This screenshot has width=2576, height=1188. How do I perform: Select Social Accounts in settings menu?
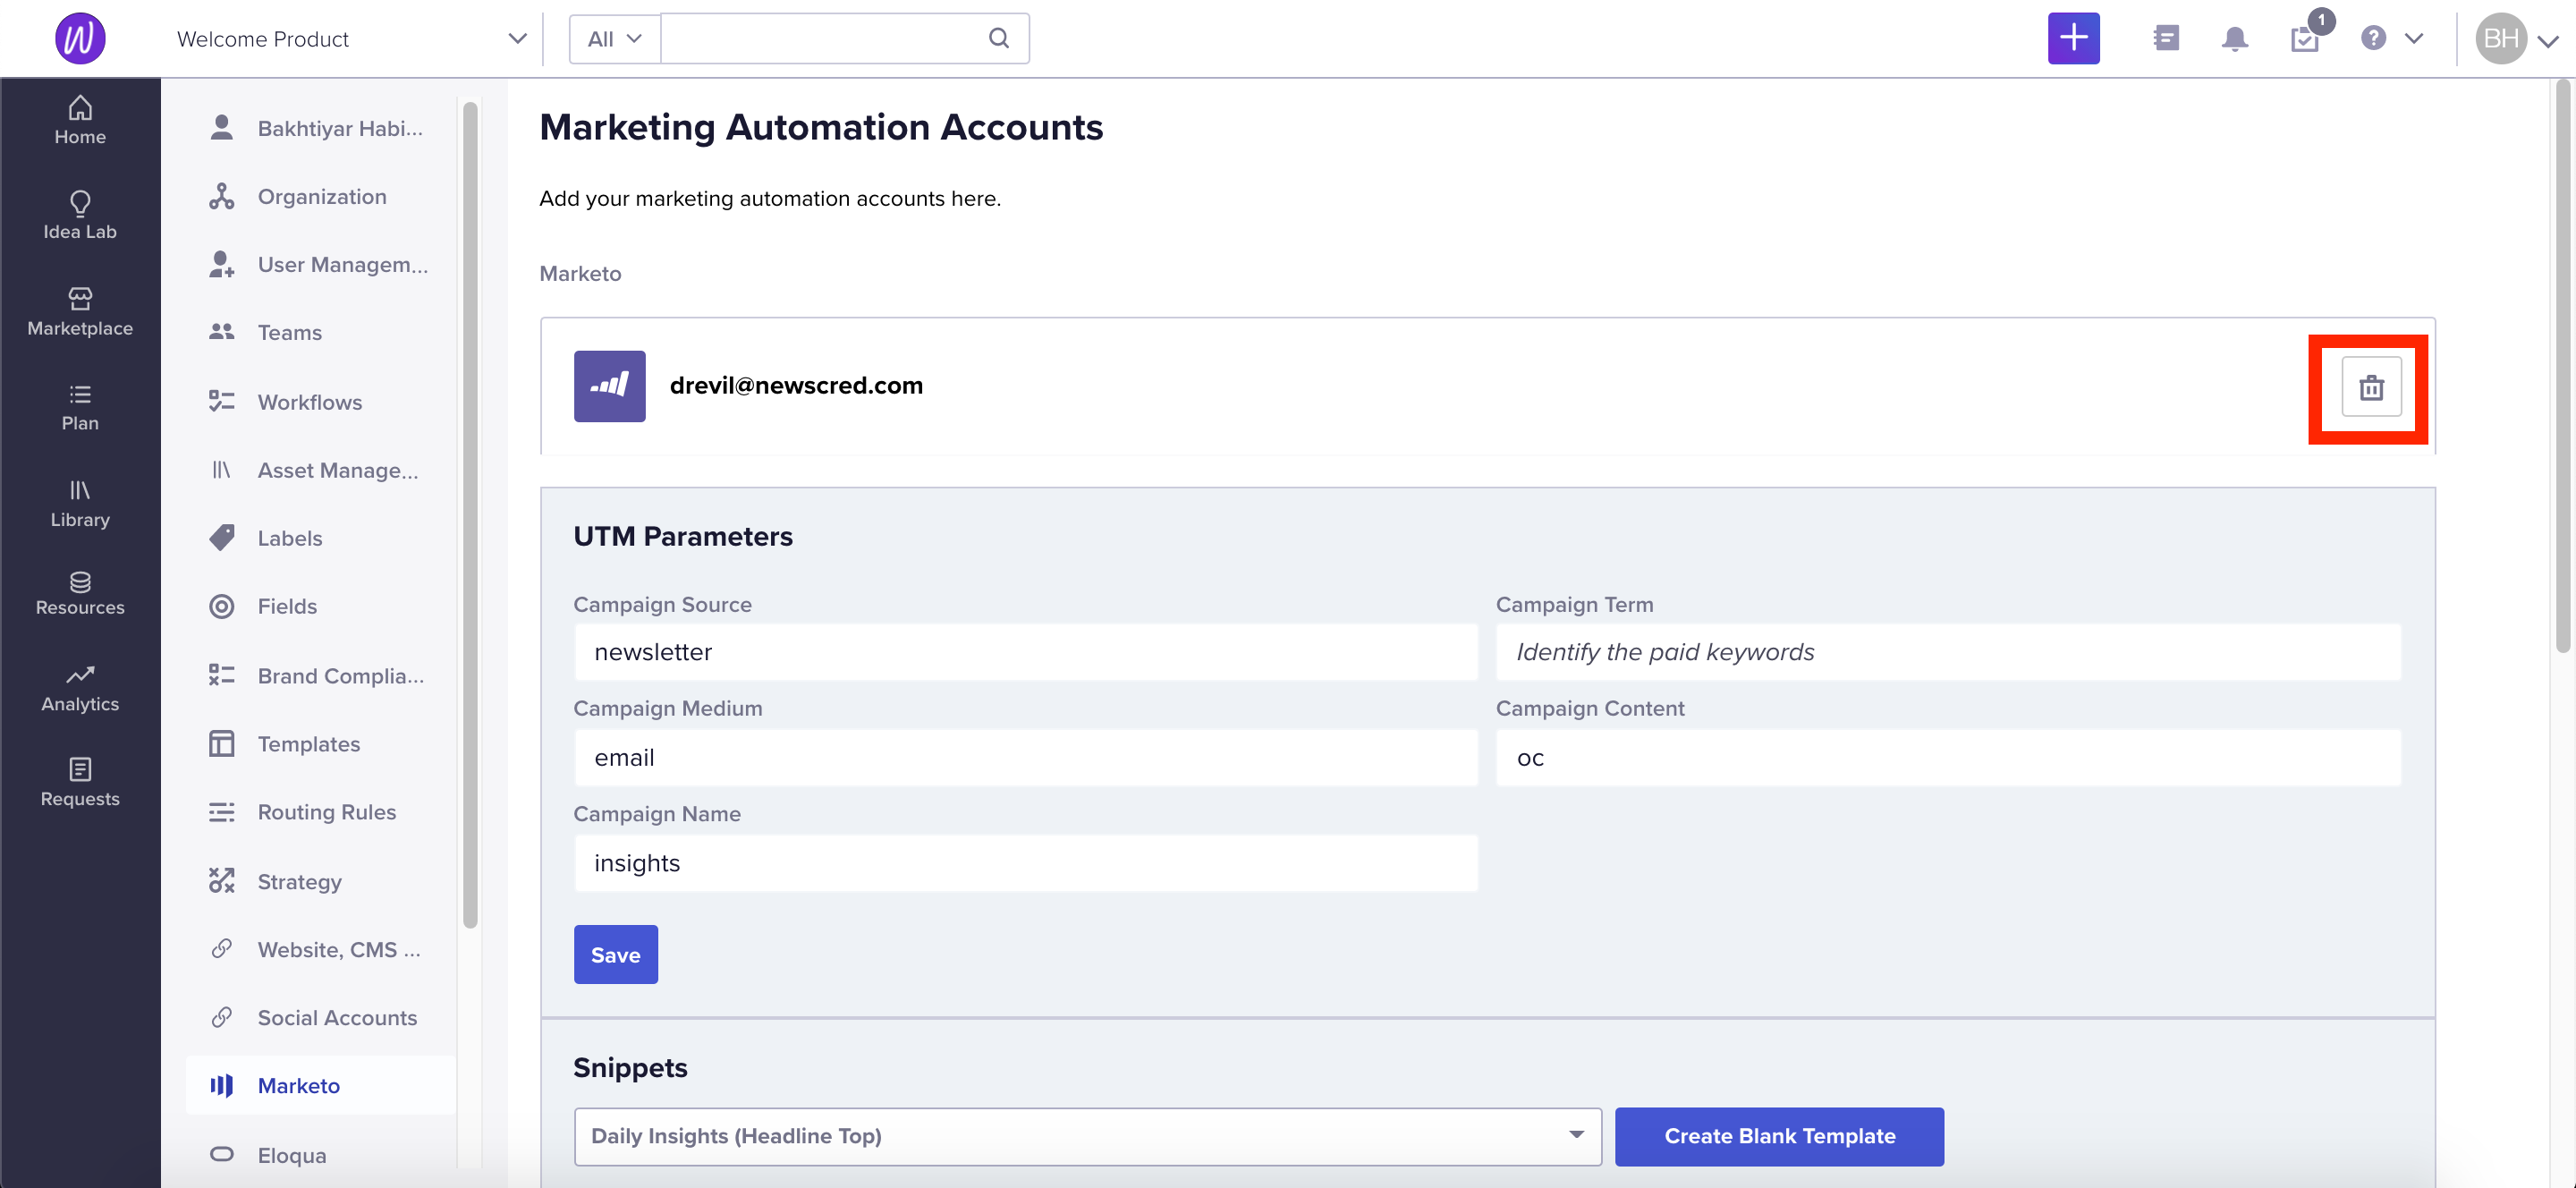click(x=320, y=1017)
